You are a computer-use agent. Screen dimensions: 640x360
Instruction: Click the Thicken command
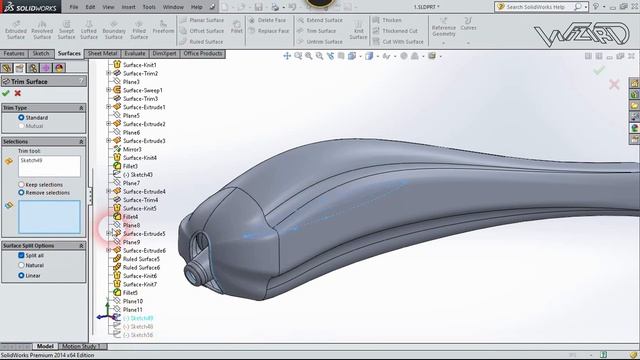coord(387,20)
